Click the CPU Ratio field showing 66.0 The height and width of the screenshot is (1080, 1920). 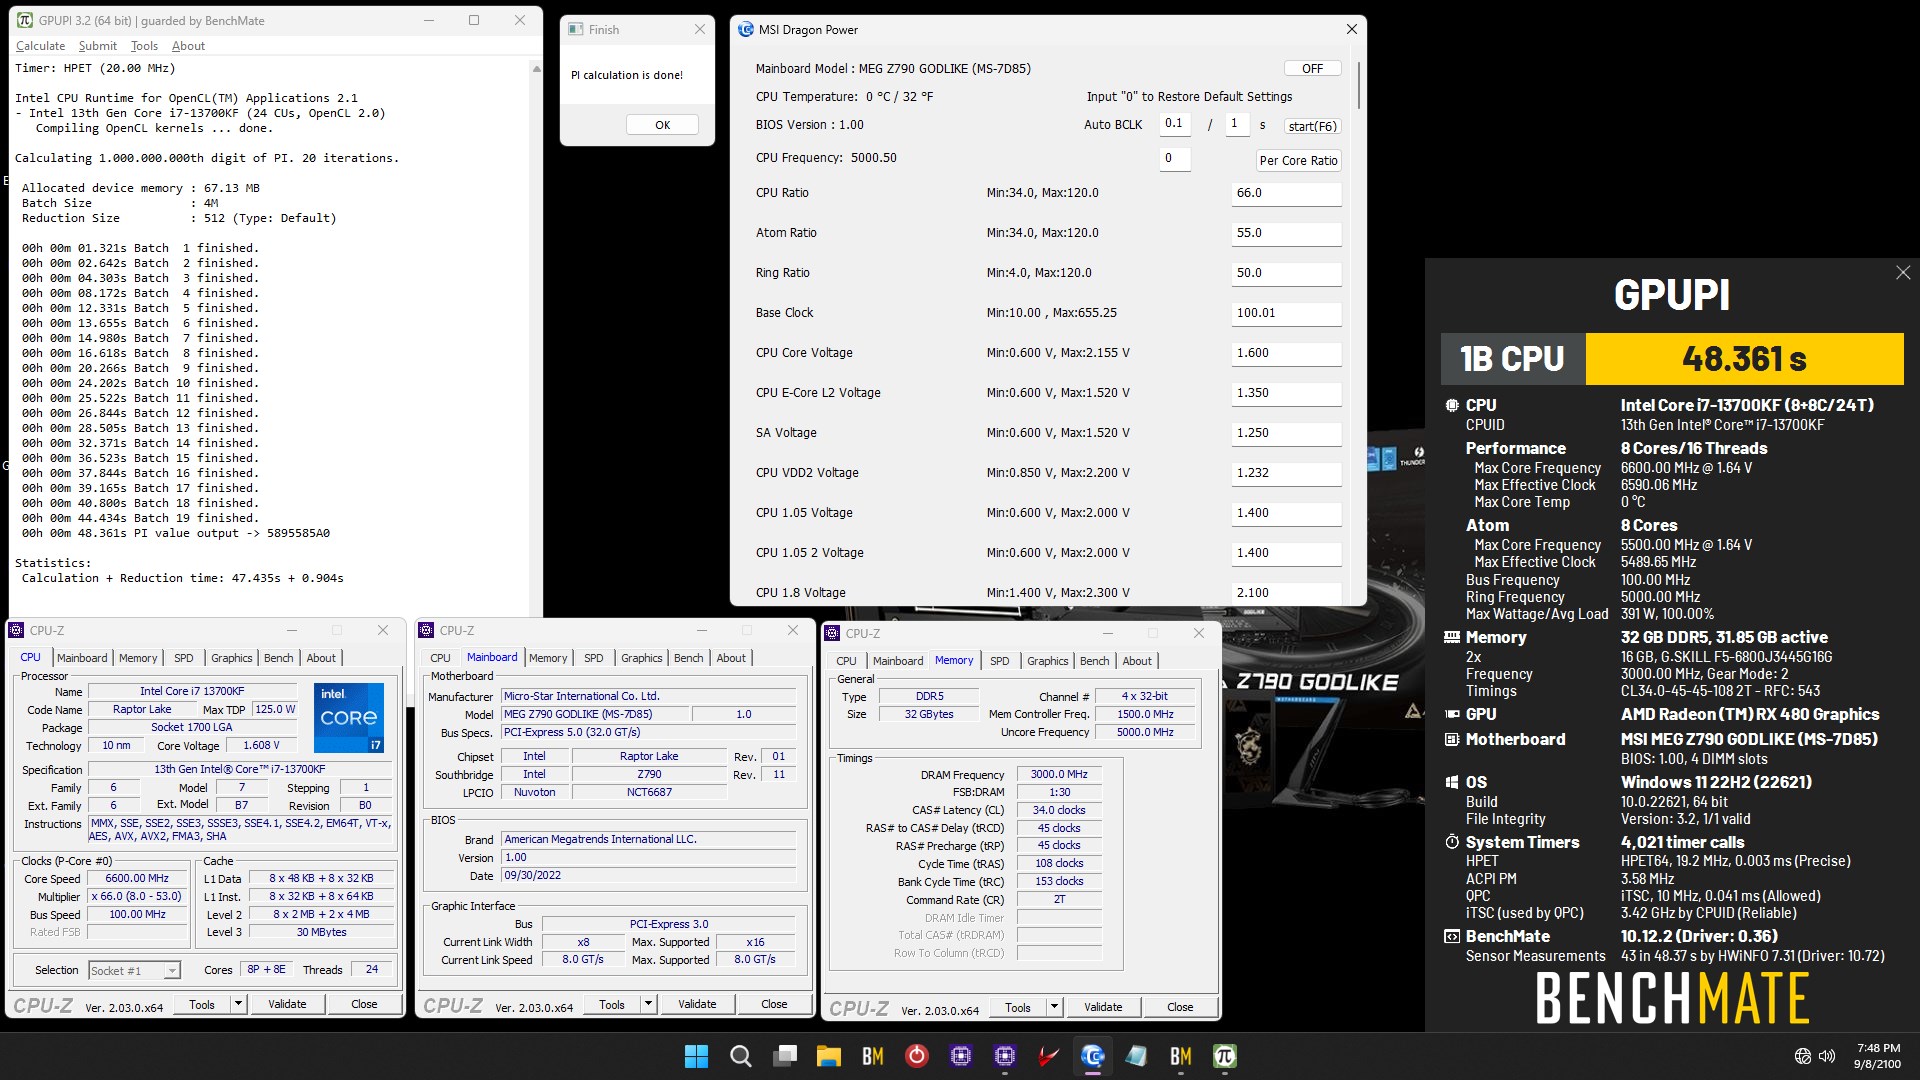pos(1286,193)
